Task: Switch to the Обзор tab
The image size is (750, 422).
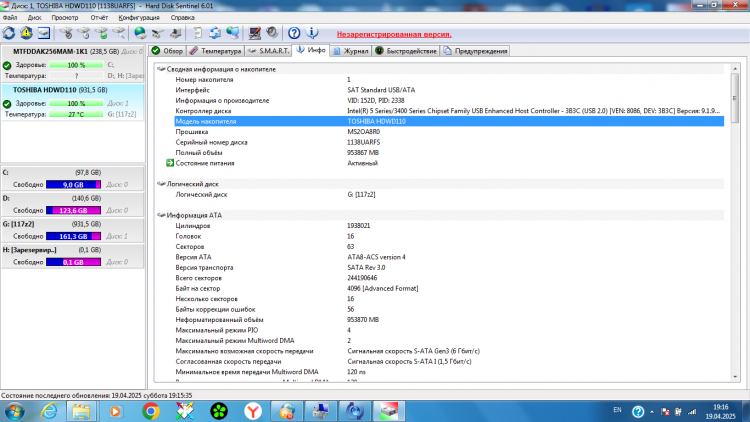Action: (x=167, y=51)
